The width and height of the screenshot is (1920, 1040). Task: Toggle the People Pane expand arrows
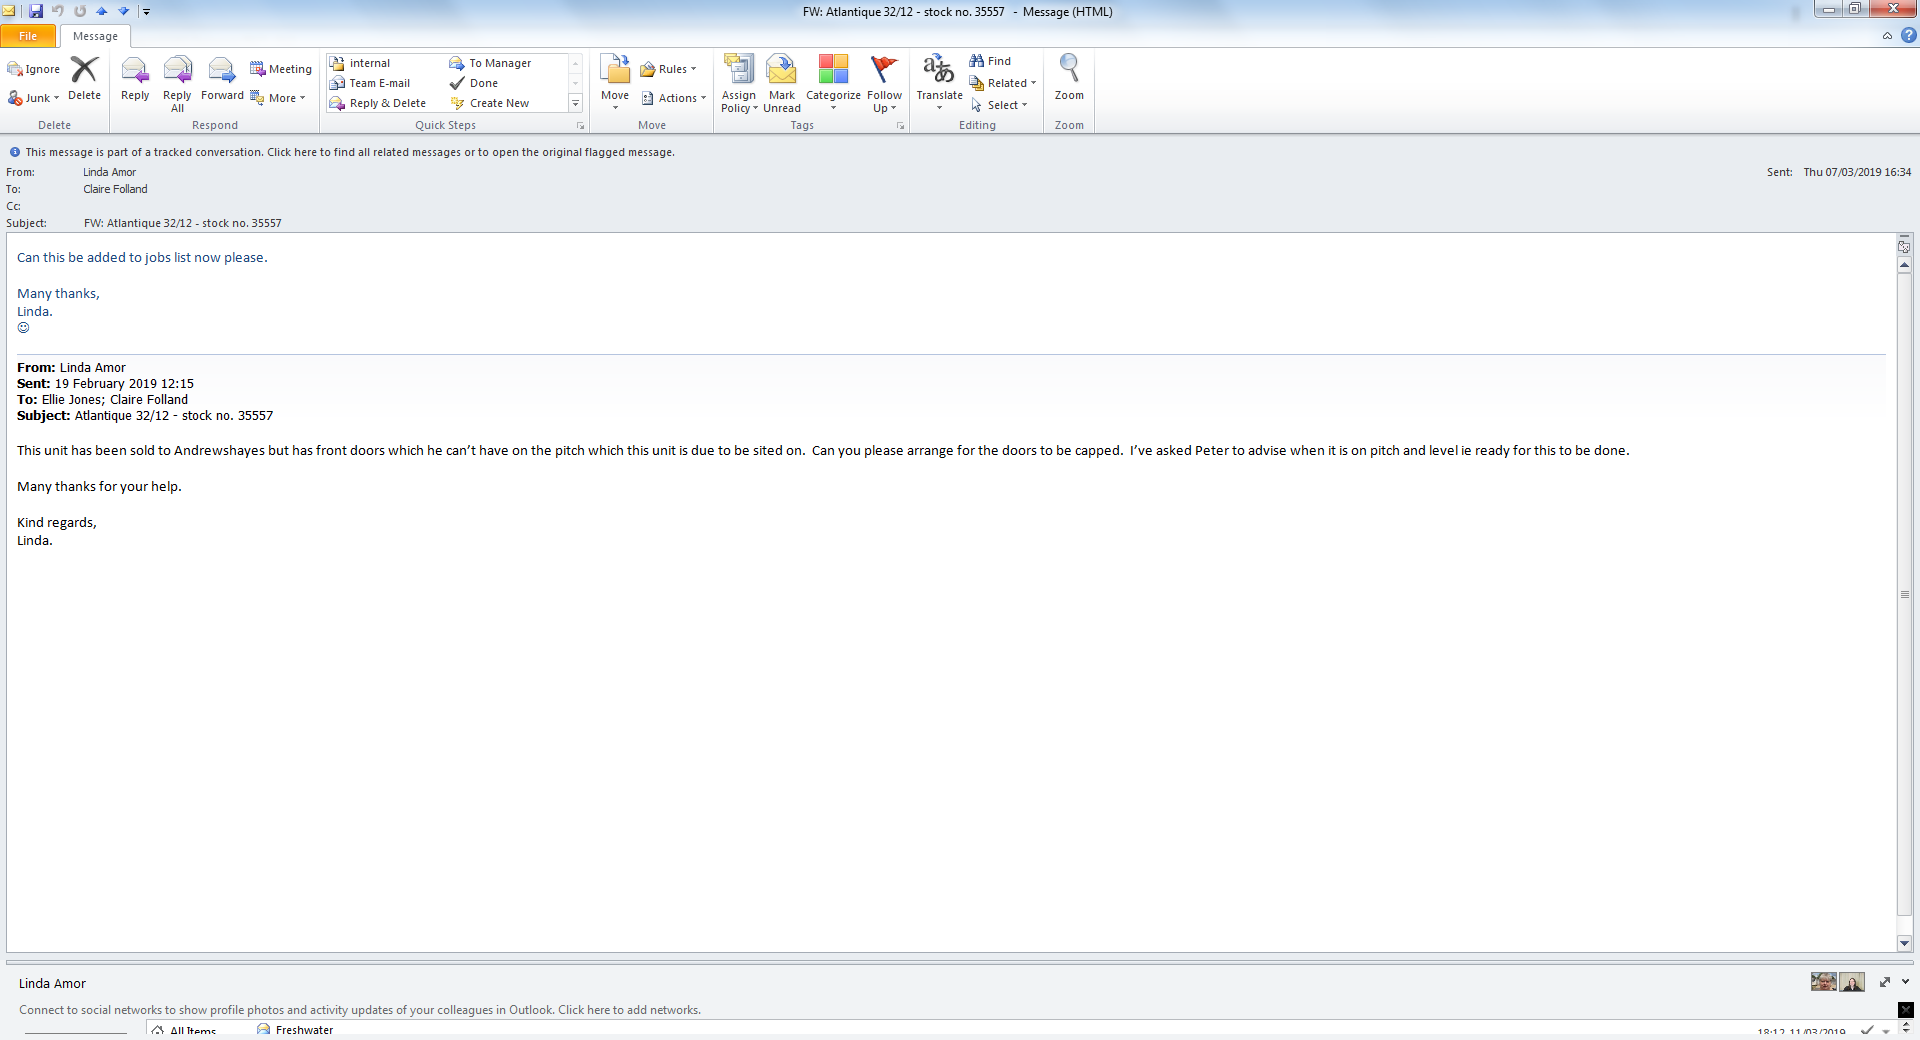[1885, 982]
